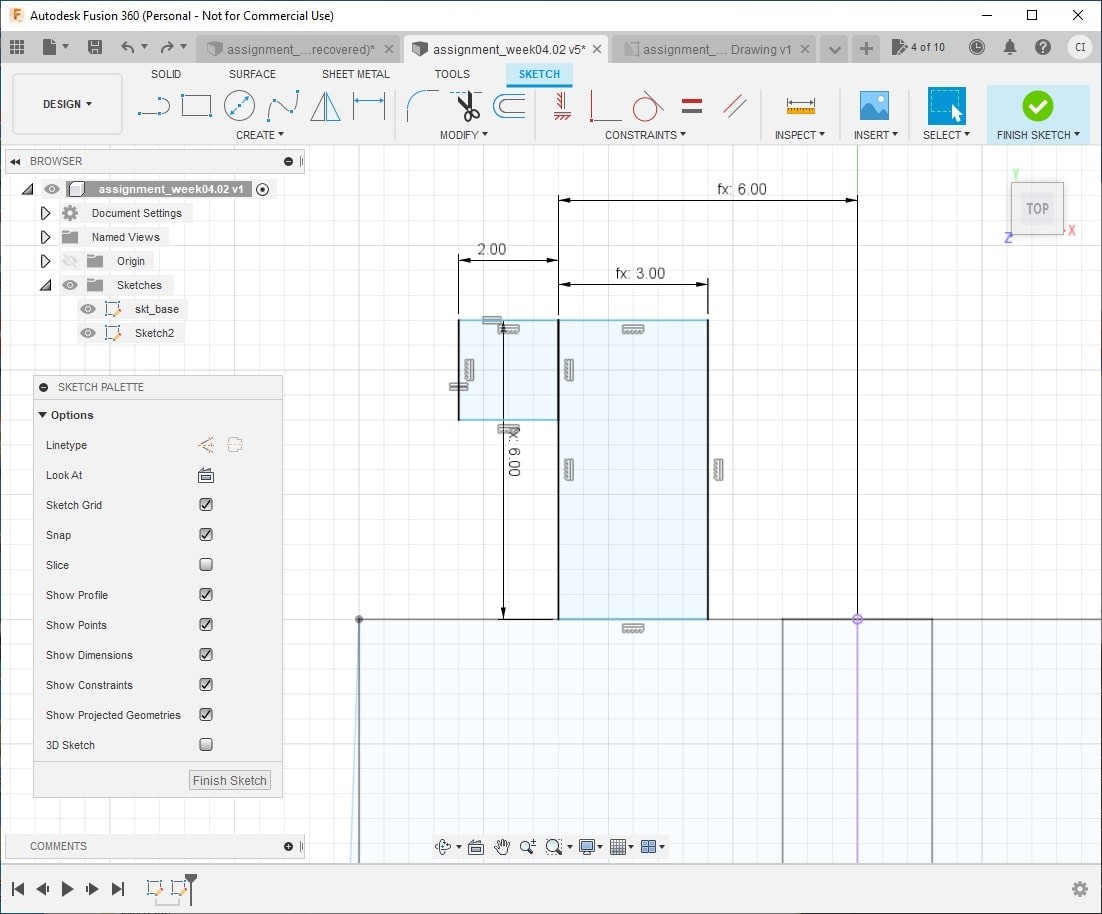
Task: Select the Sketch Dimension tool
Action: tap(369, 105)
